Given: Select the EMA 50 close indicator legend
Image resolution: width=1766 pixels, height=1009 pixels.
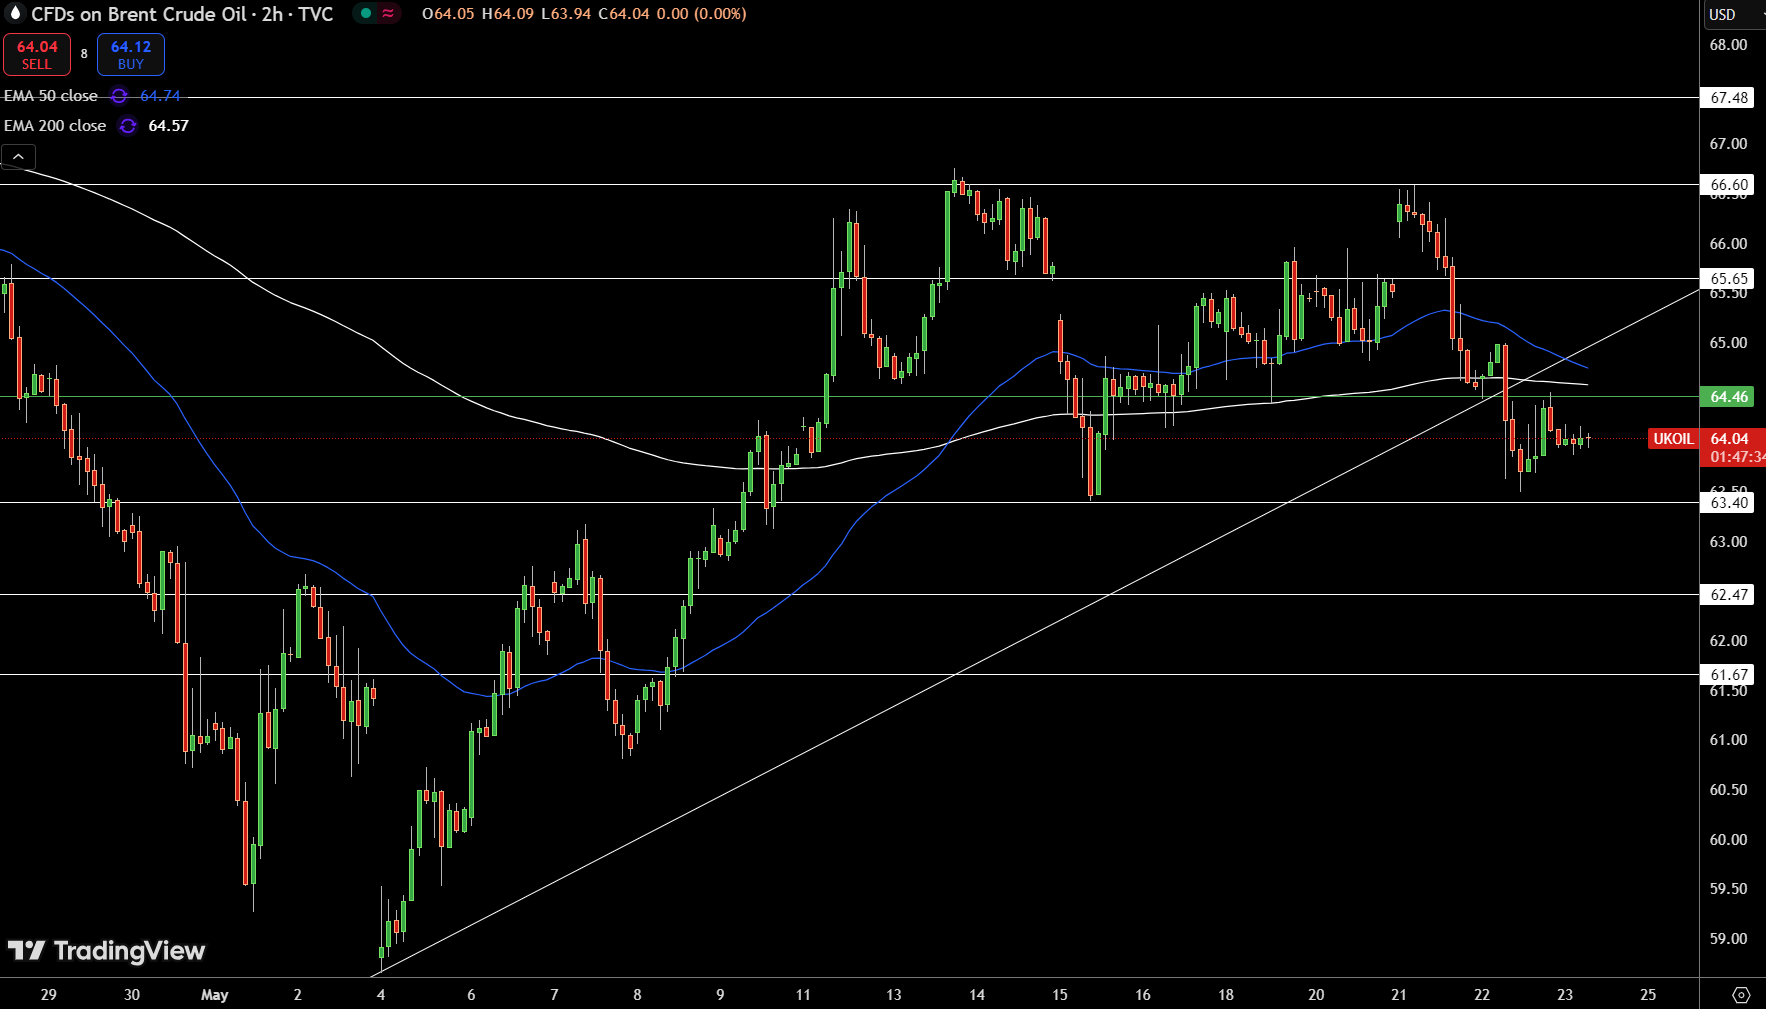Looking at the screenshot, I should (x=51, y=96).
